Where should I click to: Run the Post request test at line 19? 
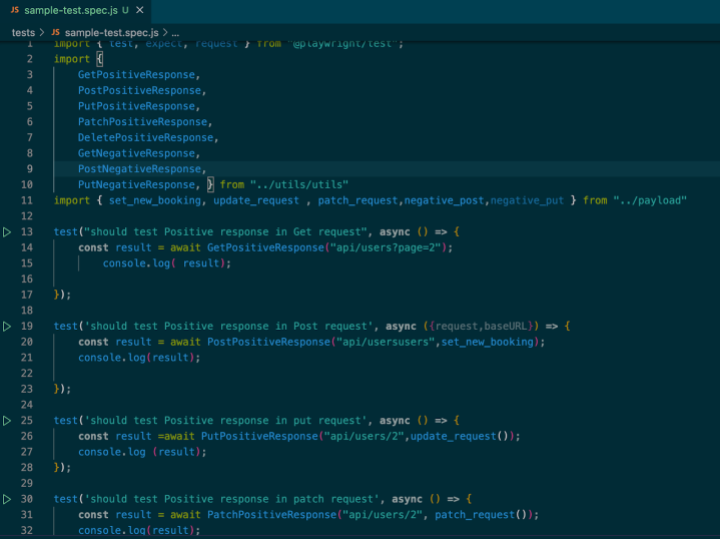(x=8, y=326)
